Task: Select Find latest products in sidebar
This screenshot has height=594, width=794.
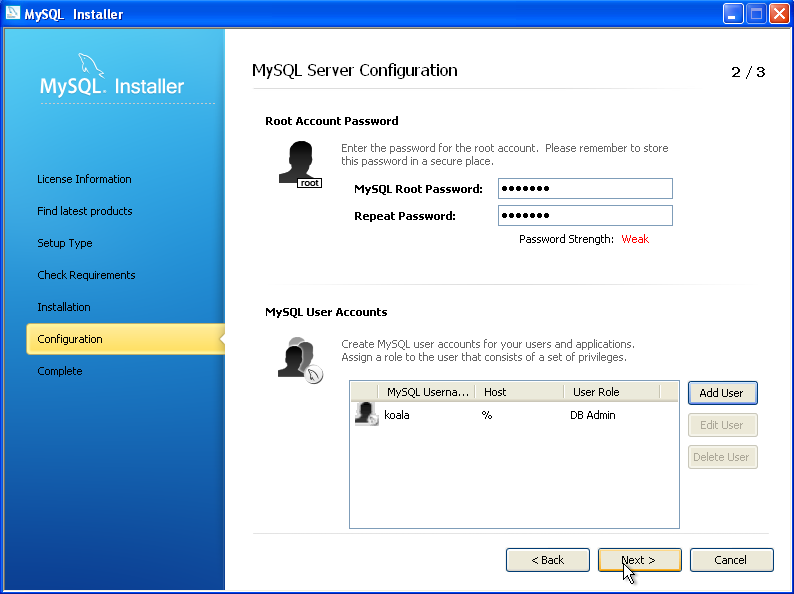Action: [x=85, y=211]
